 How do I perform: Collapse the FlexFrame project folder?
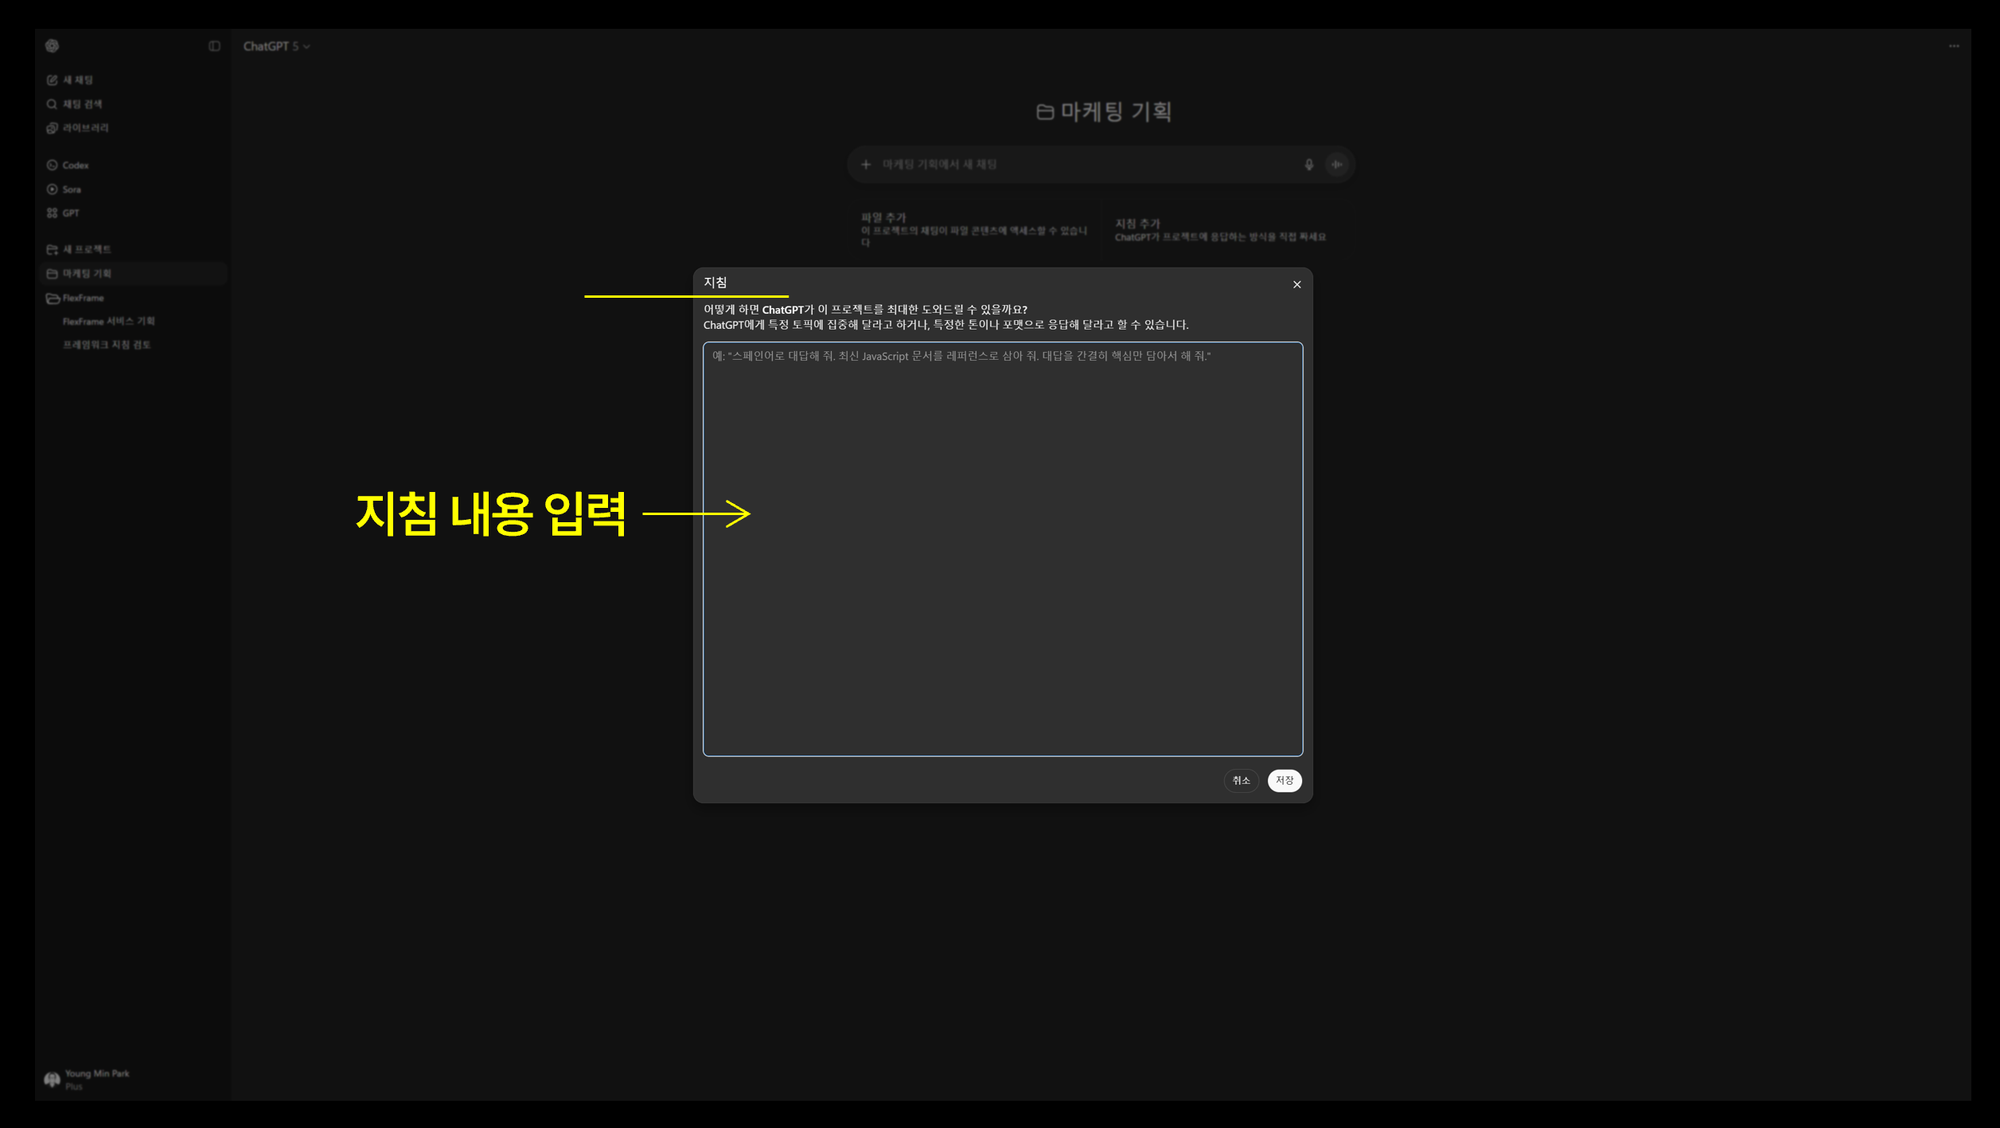(53, 298)
